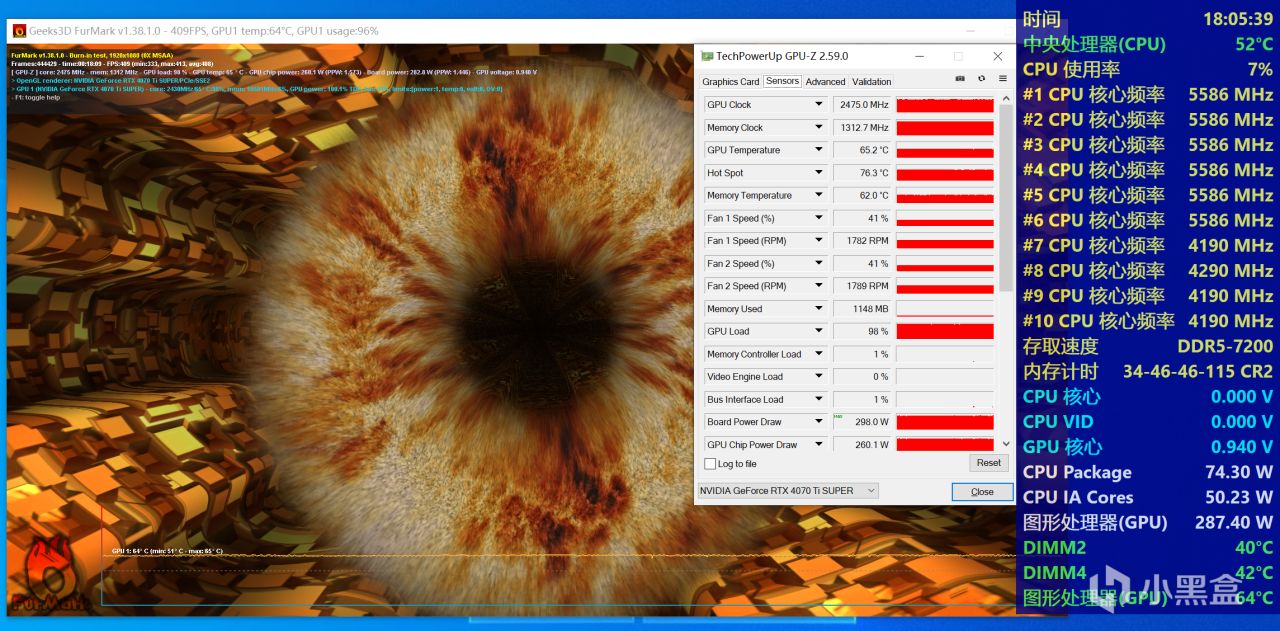Open the Memory Clock sensor dropdown

coord(819,128)
